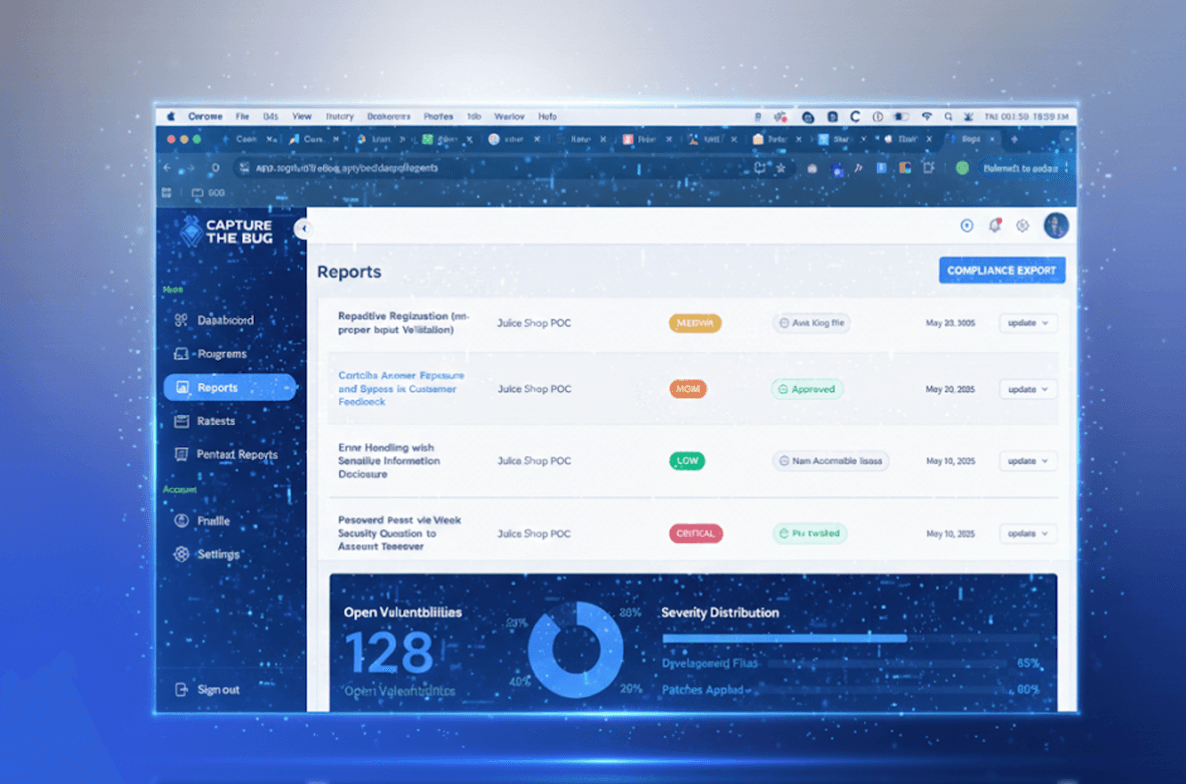The width and height of the screenshot is (1186, 784).
Task: Click the status chip in the first report row
Action: pyautogui.click(x=811, y=323)
